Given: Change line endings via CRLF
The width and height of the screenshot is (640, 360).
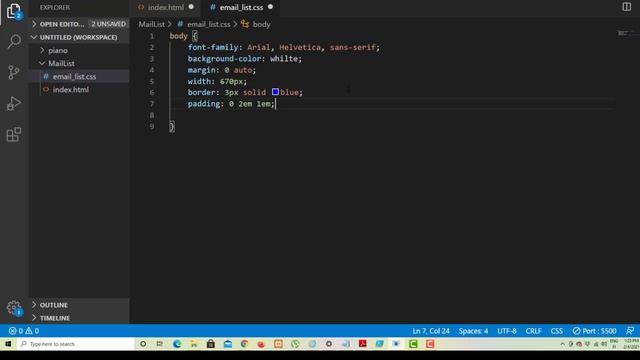Looking at the screenshot, I should tap(533, 331).
